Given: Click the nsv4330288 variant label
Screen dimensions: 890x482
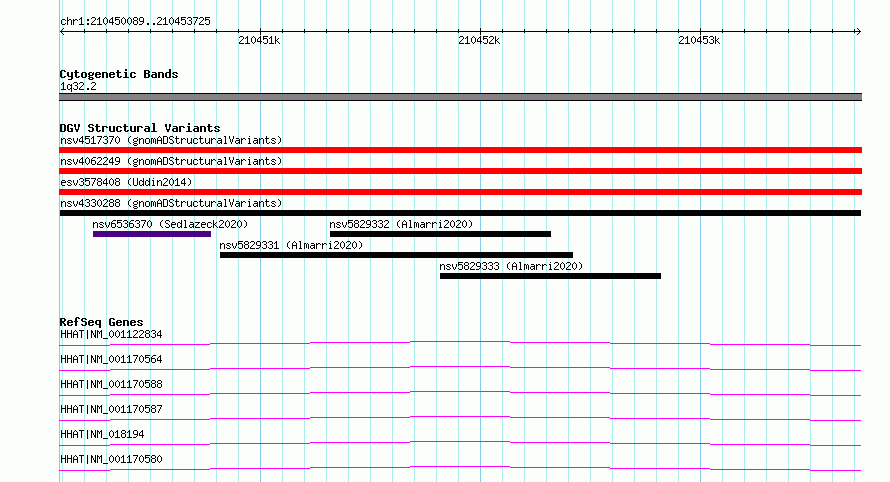Looking at the screenshot, I should pyautogui.click(x=171, y=203).
